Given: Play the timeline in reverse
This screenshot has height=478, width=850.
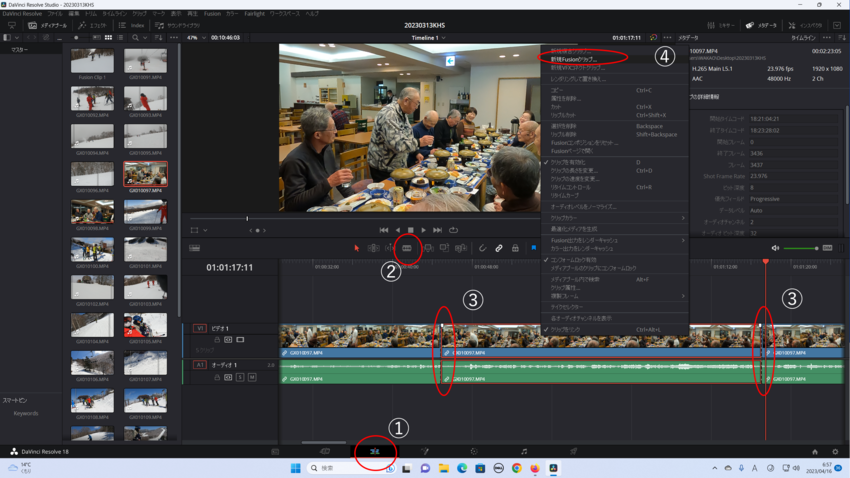Looking at the screenshot, I should click(398, 230).
